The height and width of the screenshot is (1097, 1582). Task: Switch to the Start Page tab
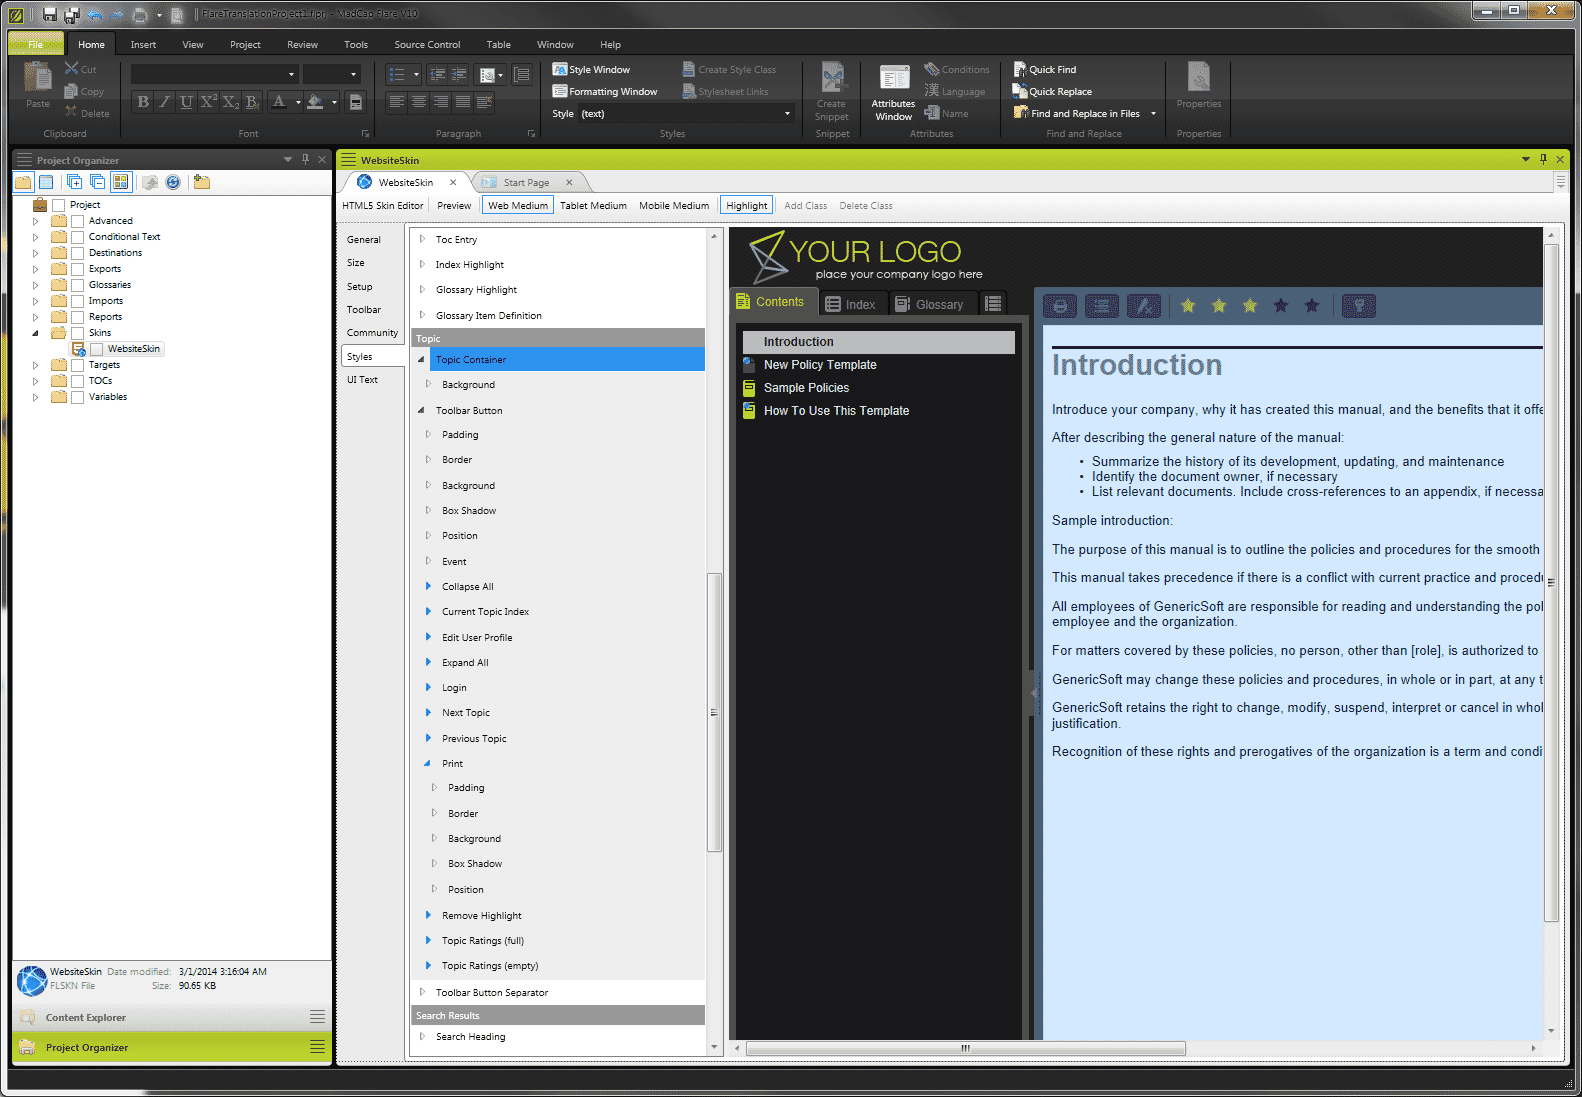coord(526,182)
